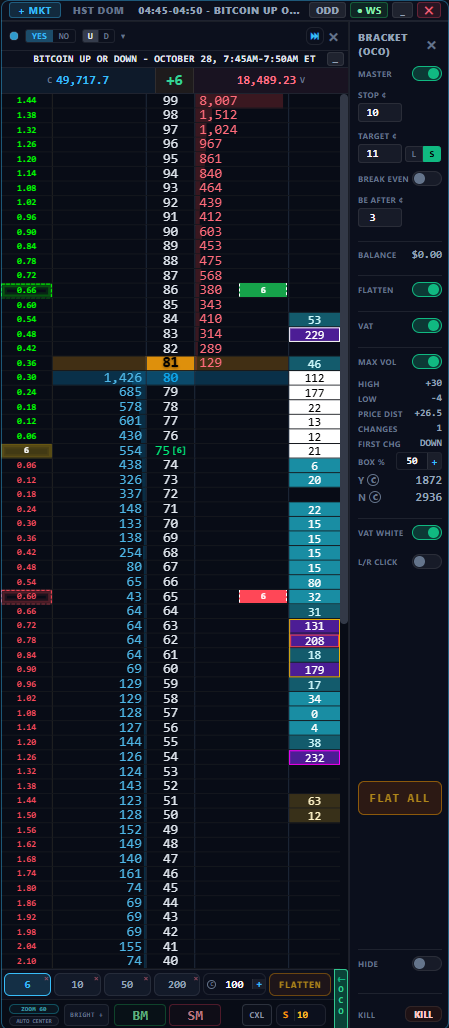
Task: Click the coin icon left of quantity 100
Action: click(211, 984)
